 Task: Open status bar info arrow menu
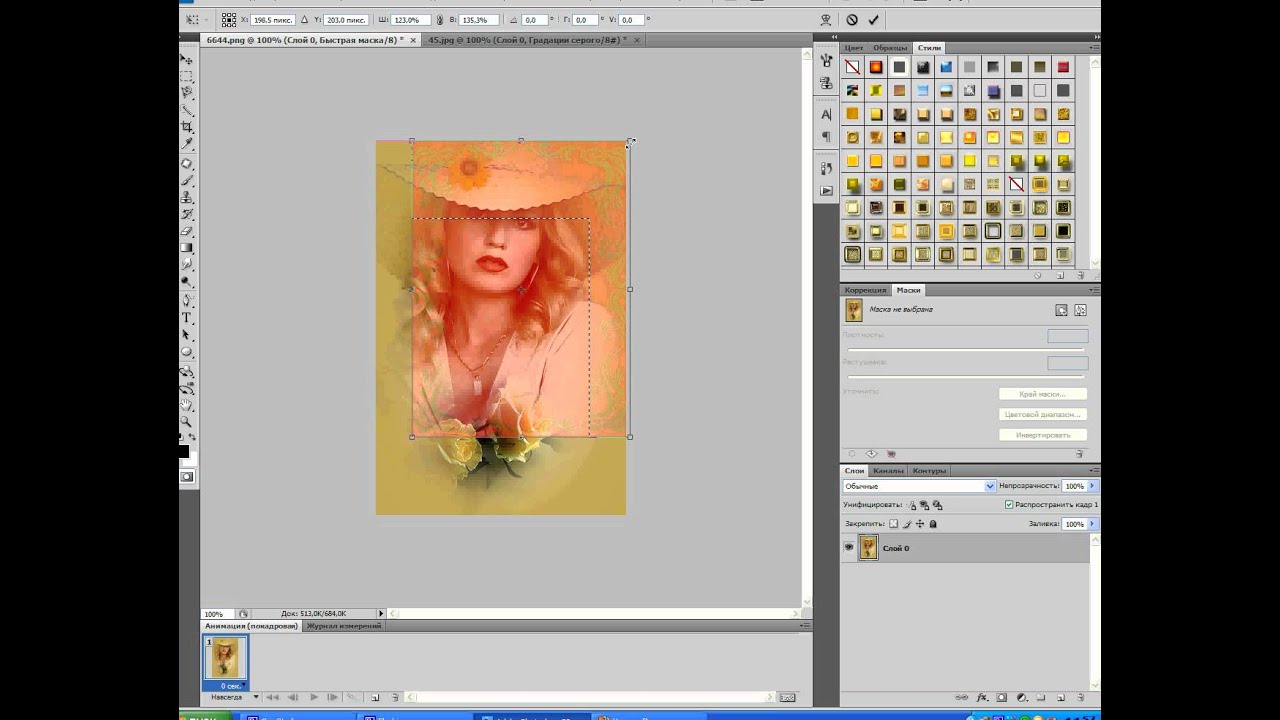click(x=381, y=613)
